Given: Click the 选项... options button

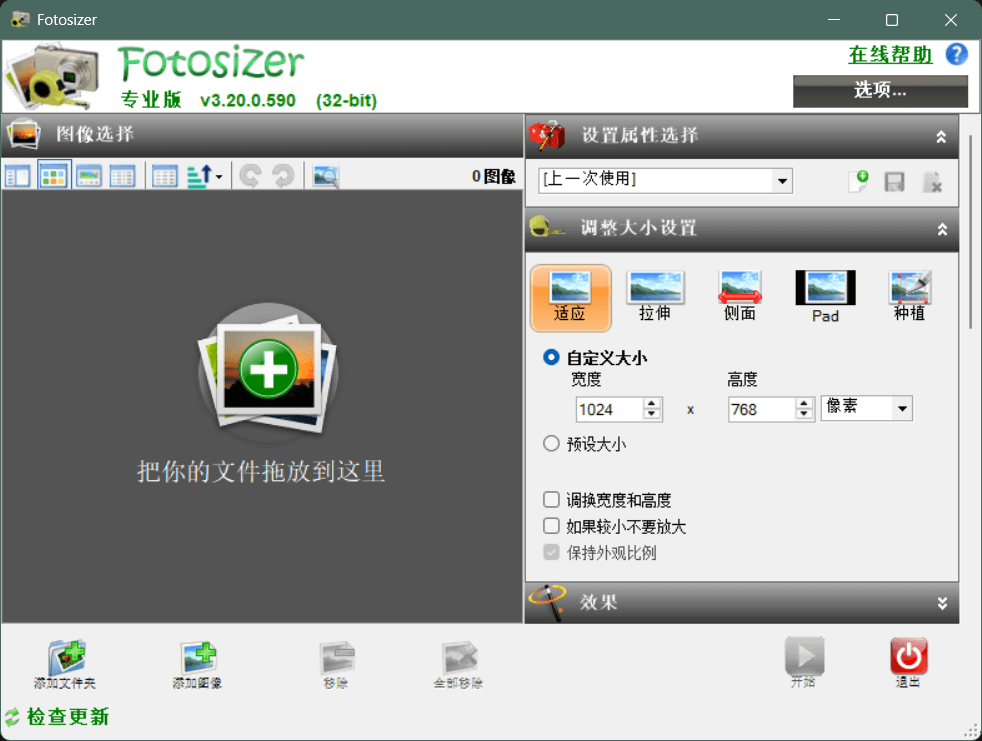Looking at the screenshot, I should click(880, 91).
